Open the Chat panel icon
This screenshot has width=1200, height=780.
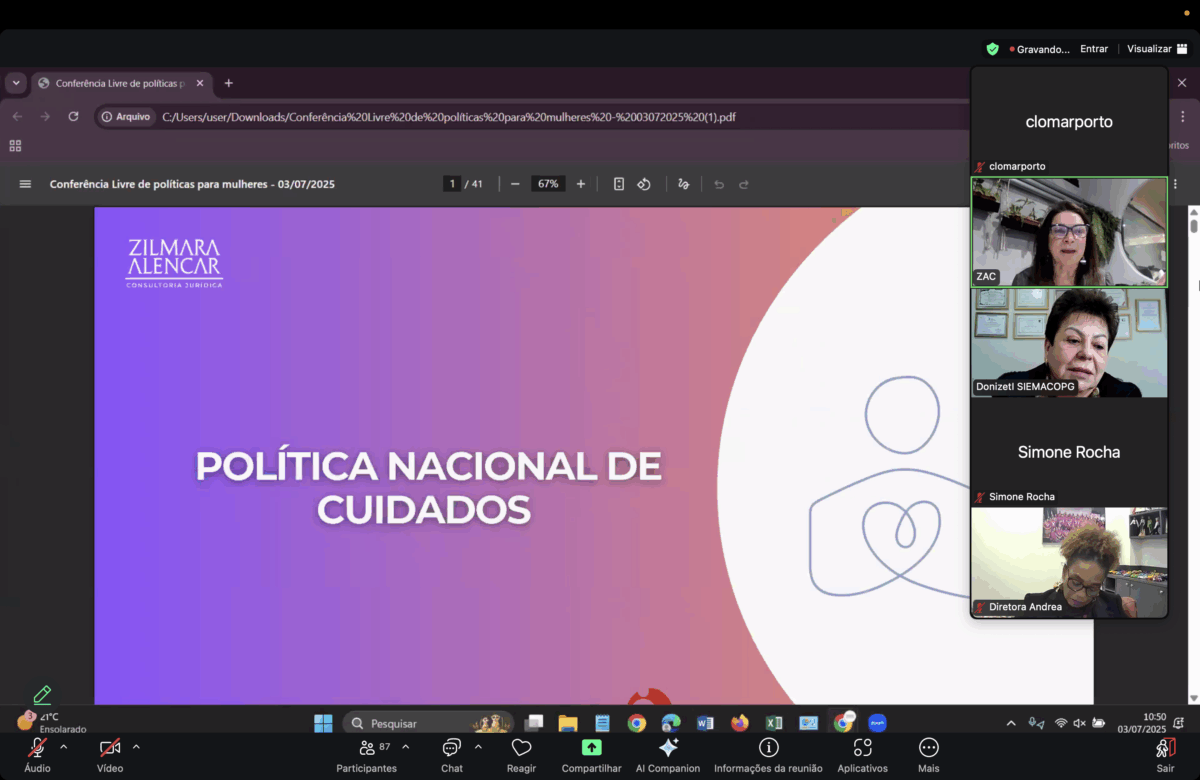(x=451, y=748)
